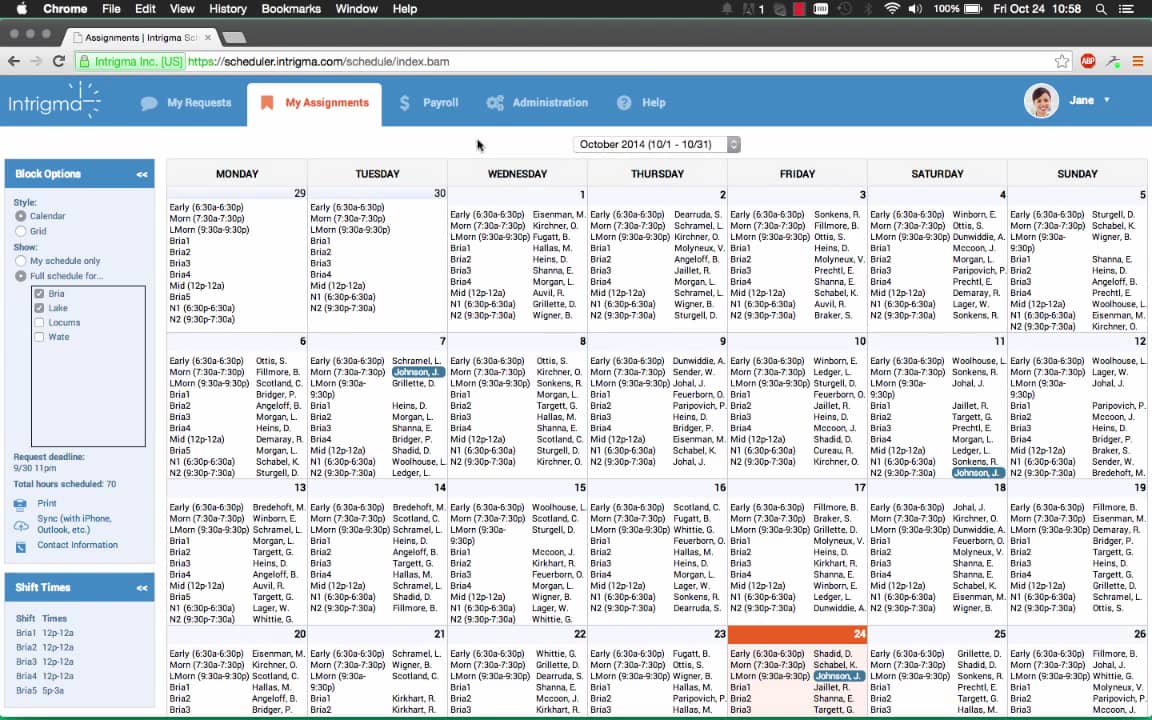Click the chat bubble icon of My Requests
Screen dimensions: 1152x720
click(x=148, y=103)
